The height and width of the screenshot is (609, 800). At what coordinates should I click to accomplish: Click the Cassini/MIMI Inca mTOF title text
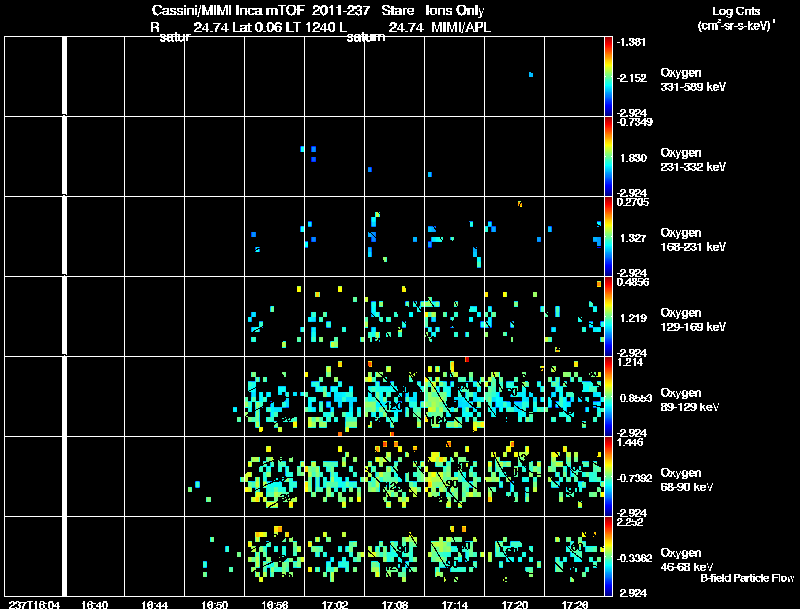click(x=228, y=10)
